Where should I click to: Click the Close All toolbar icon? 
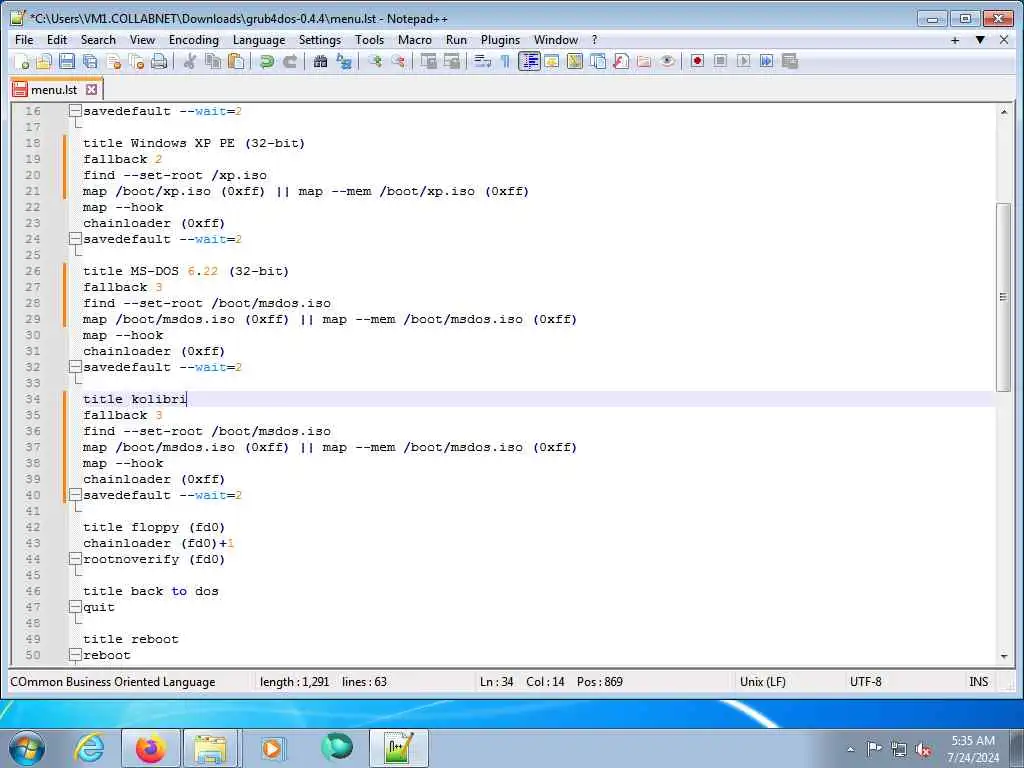click(x=136, y=61)
